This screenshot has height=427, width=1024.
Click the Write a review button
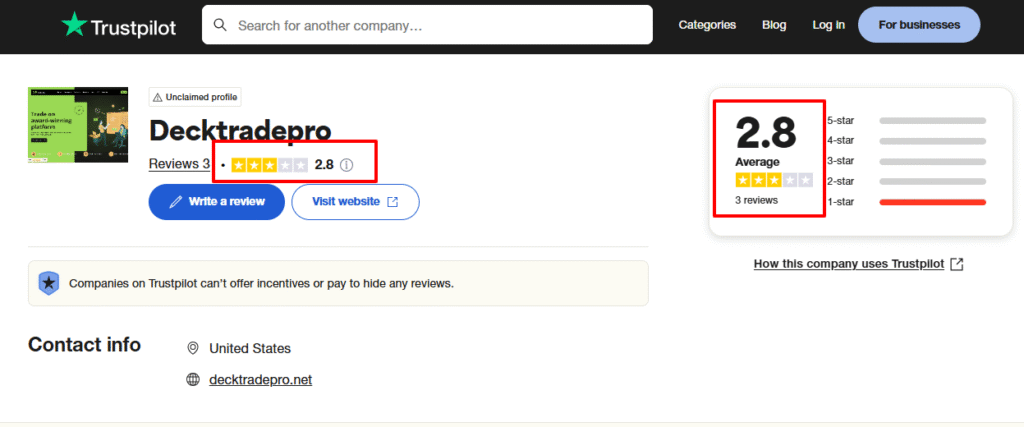click(217, 202)
